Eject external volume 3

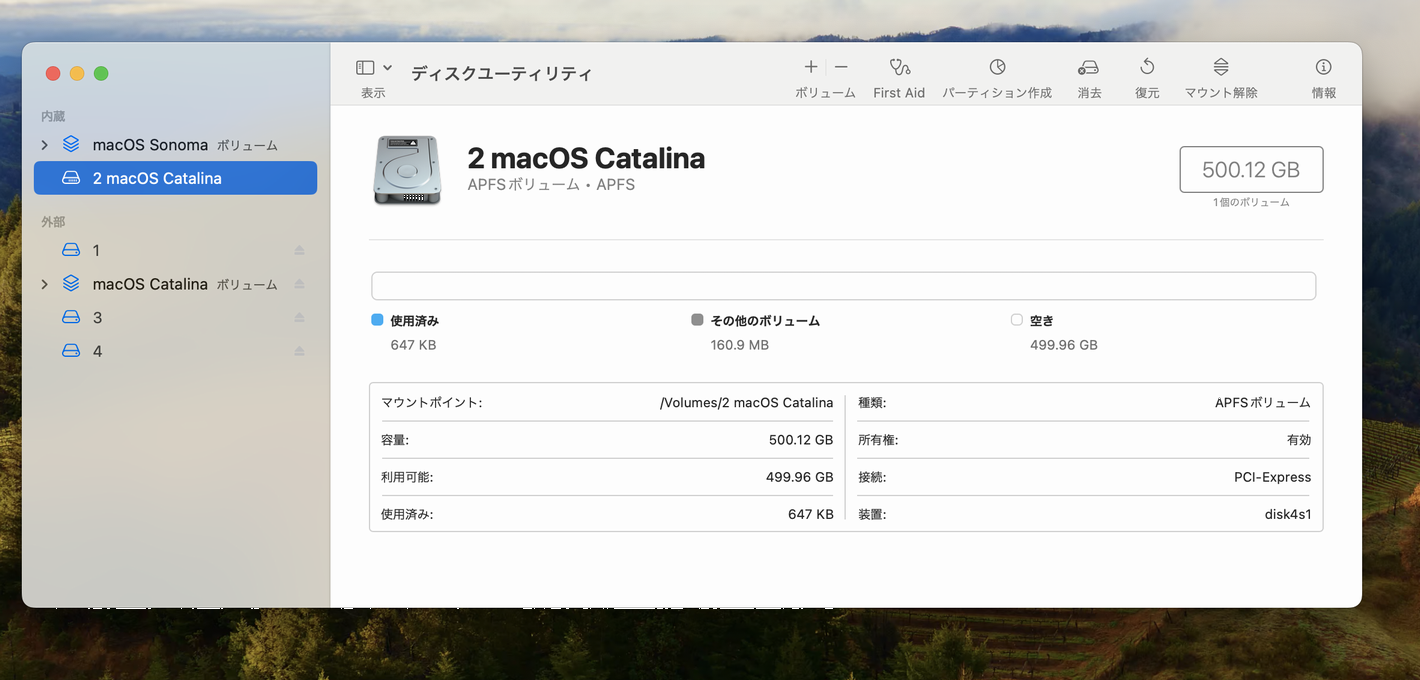click(x=299, y=318)
